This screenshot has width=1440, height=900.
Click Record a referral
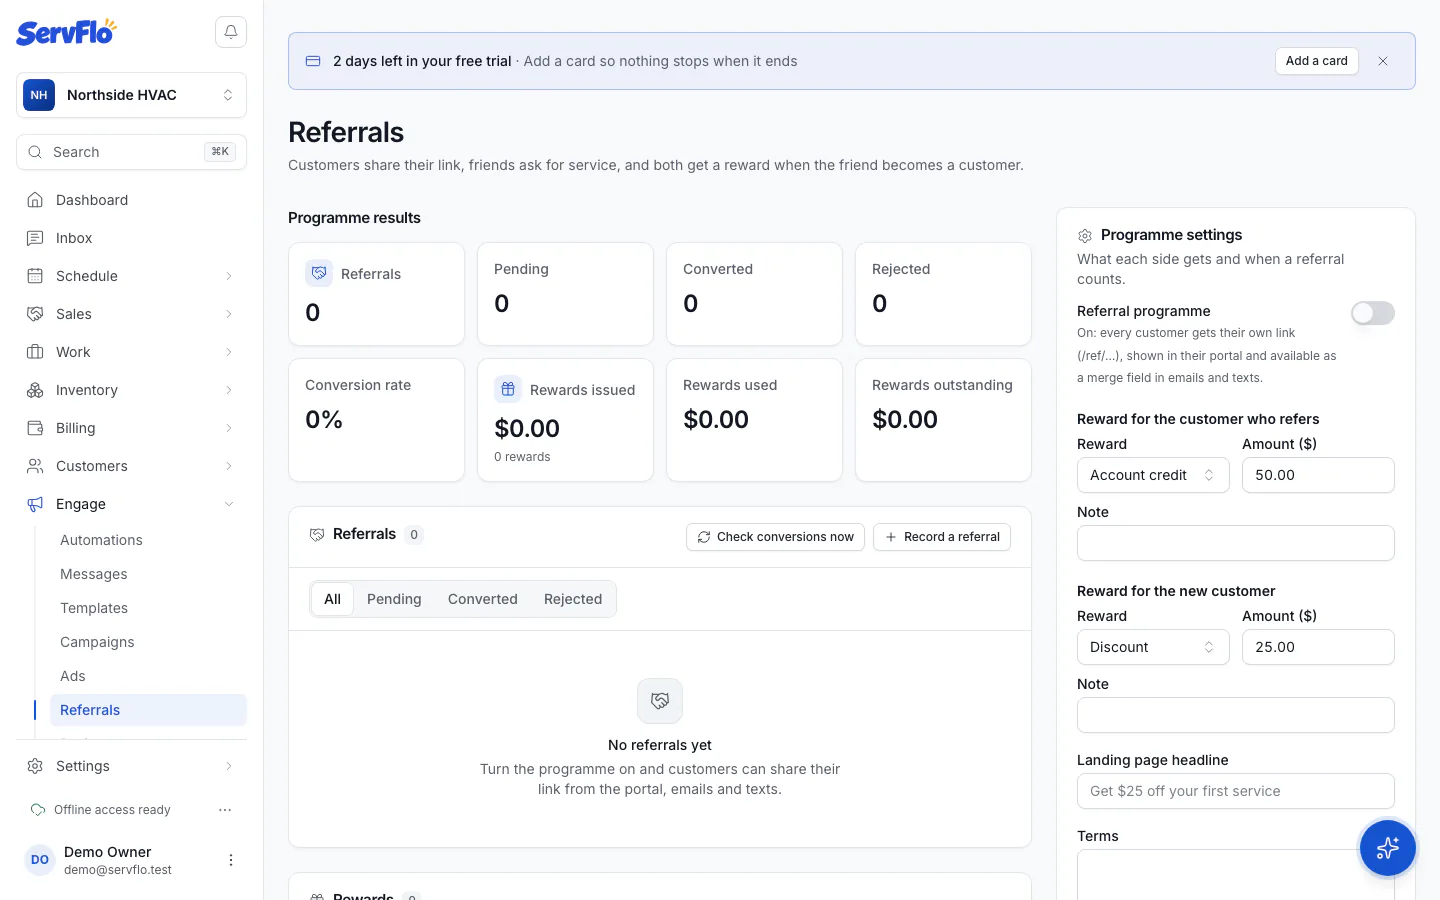pyautogui.click(x=942, y=537)
